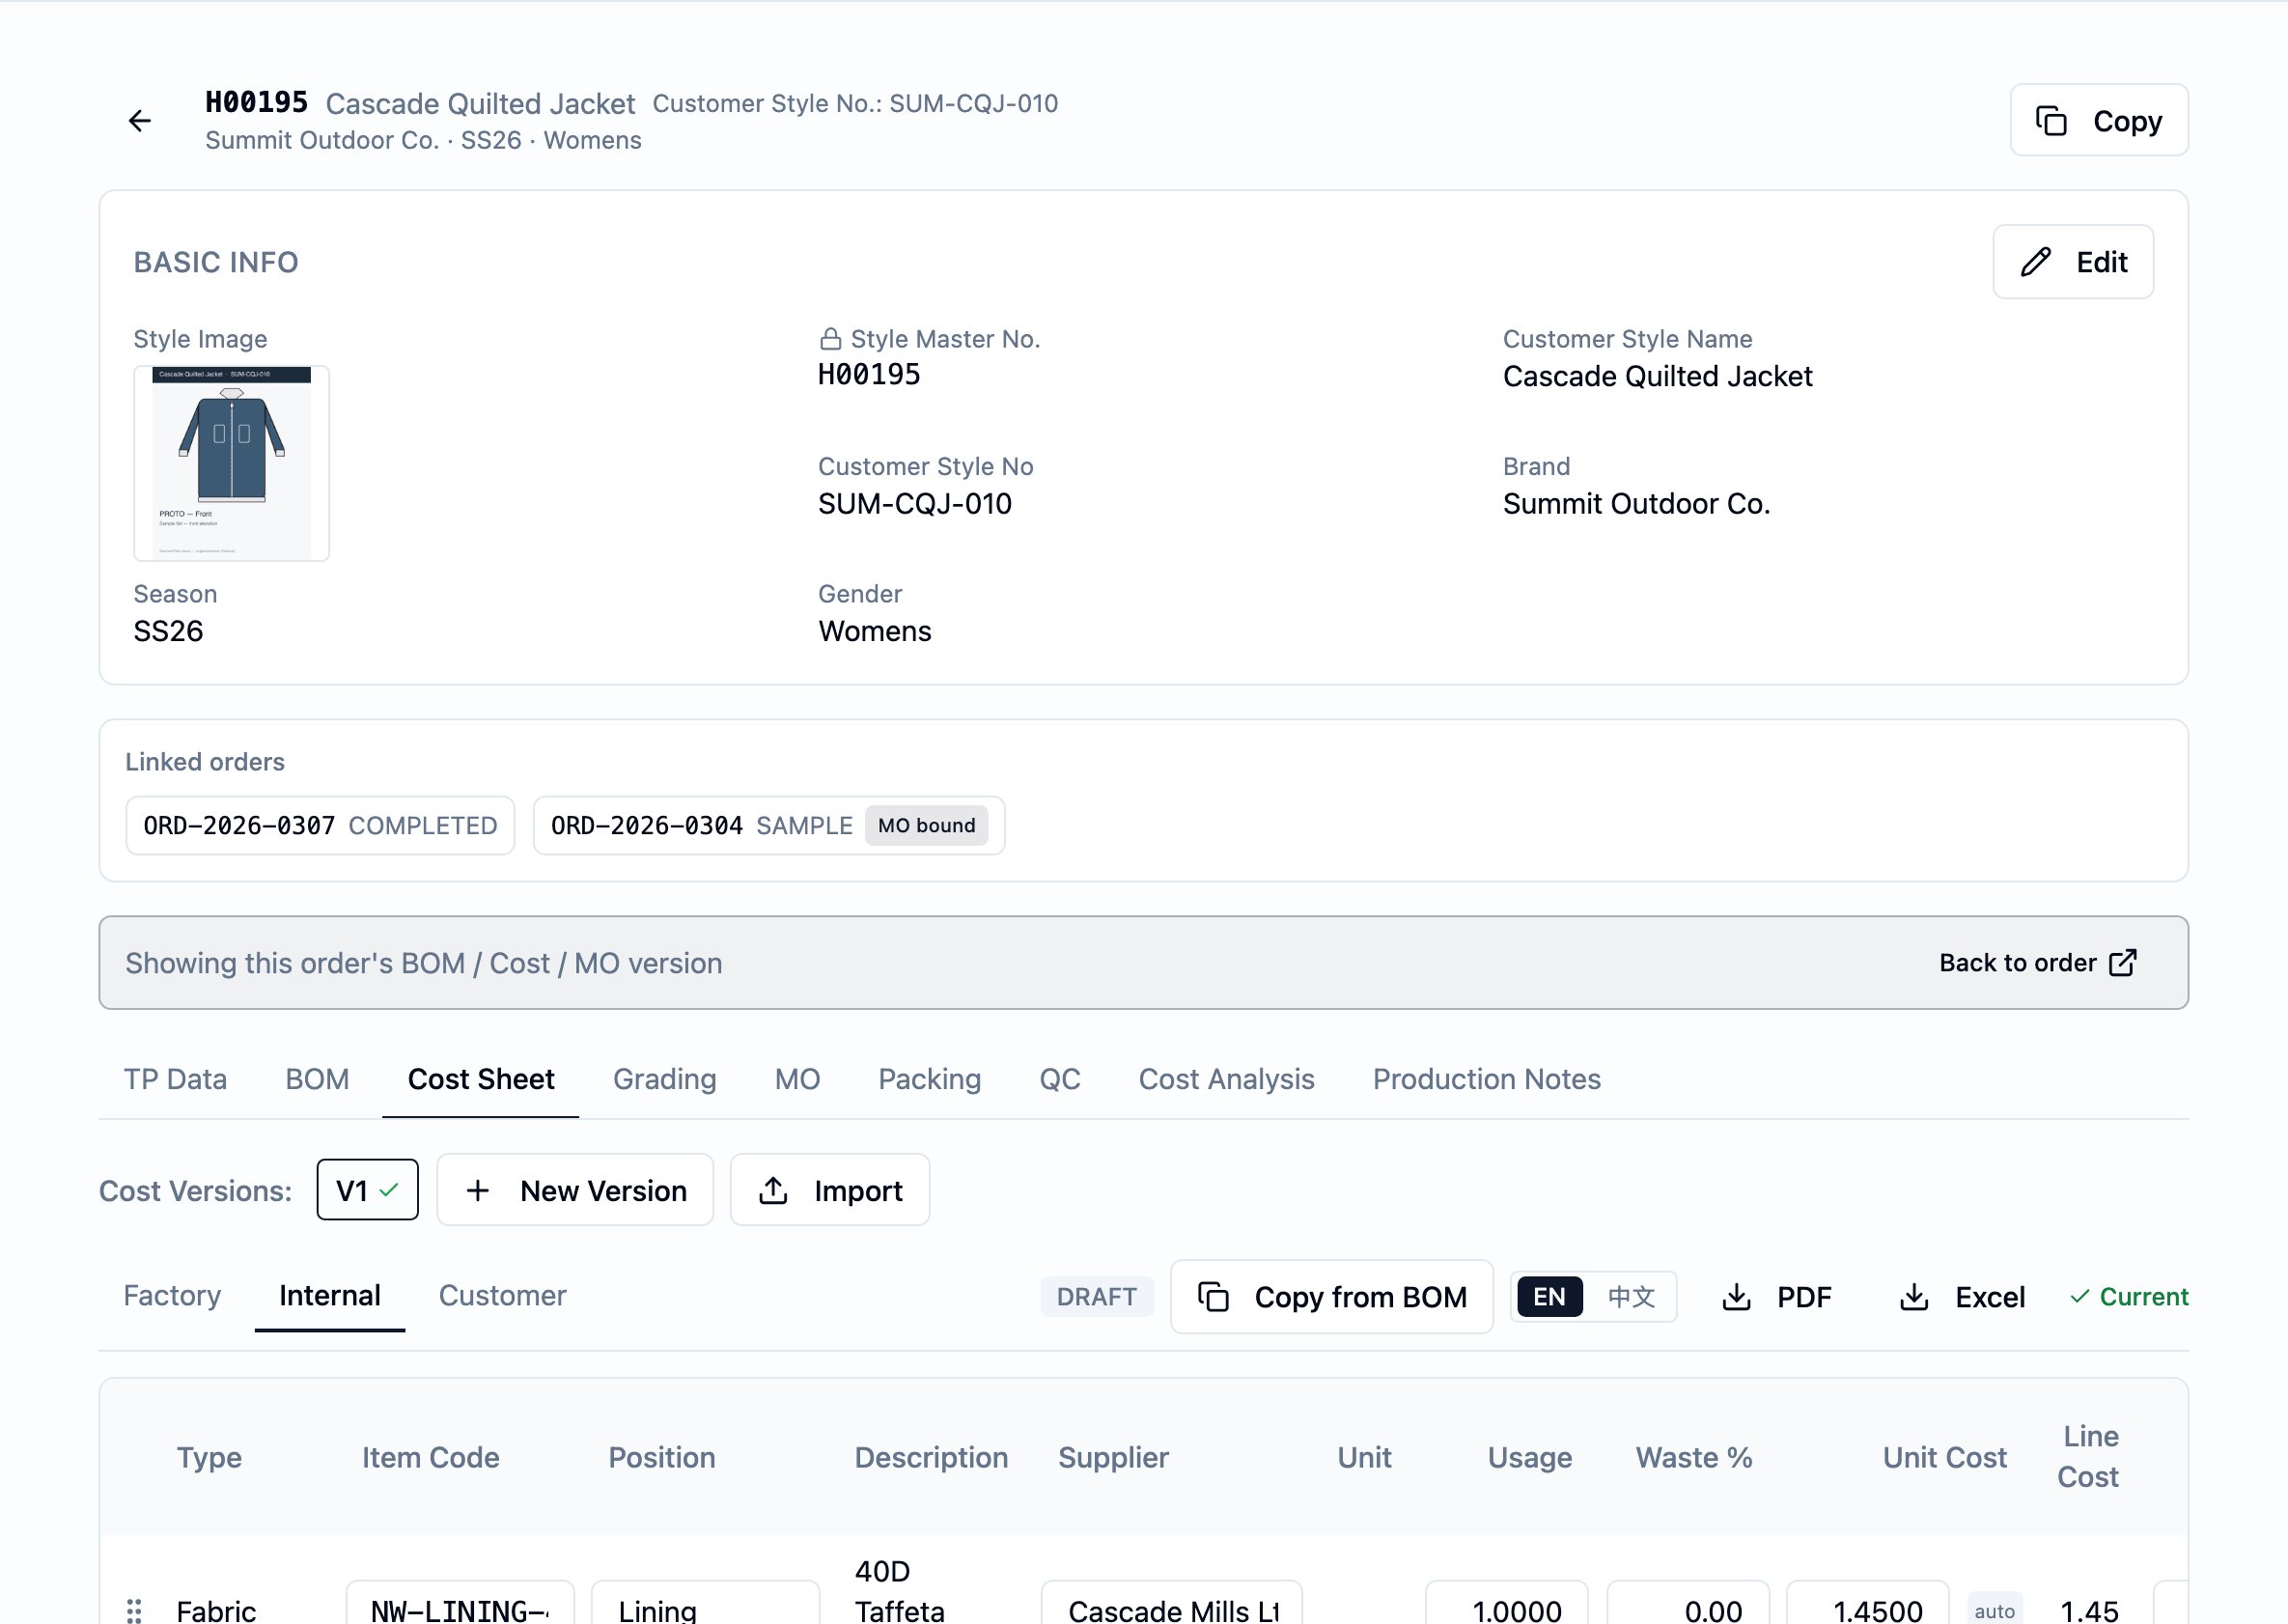2288x1624 pixels.
Task: Select the Internal sub-tab
Action: coord(330,1295)
